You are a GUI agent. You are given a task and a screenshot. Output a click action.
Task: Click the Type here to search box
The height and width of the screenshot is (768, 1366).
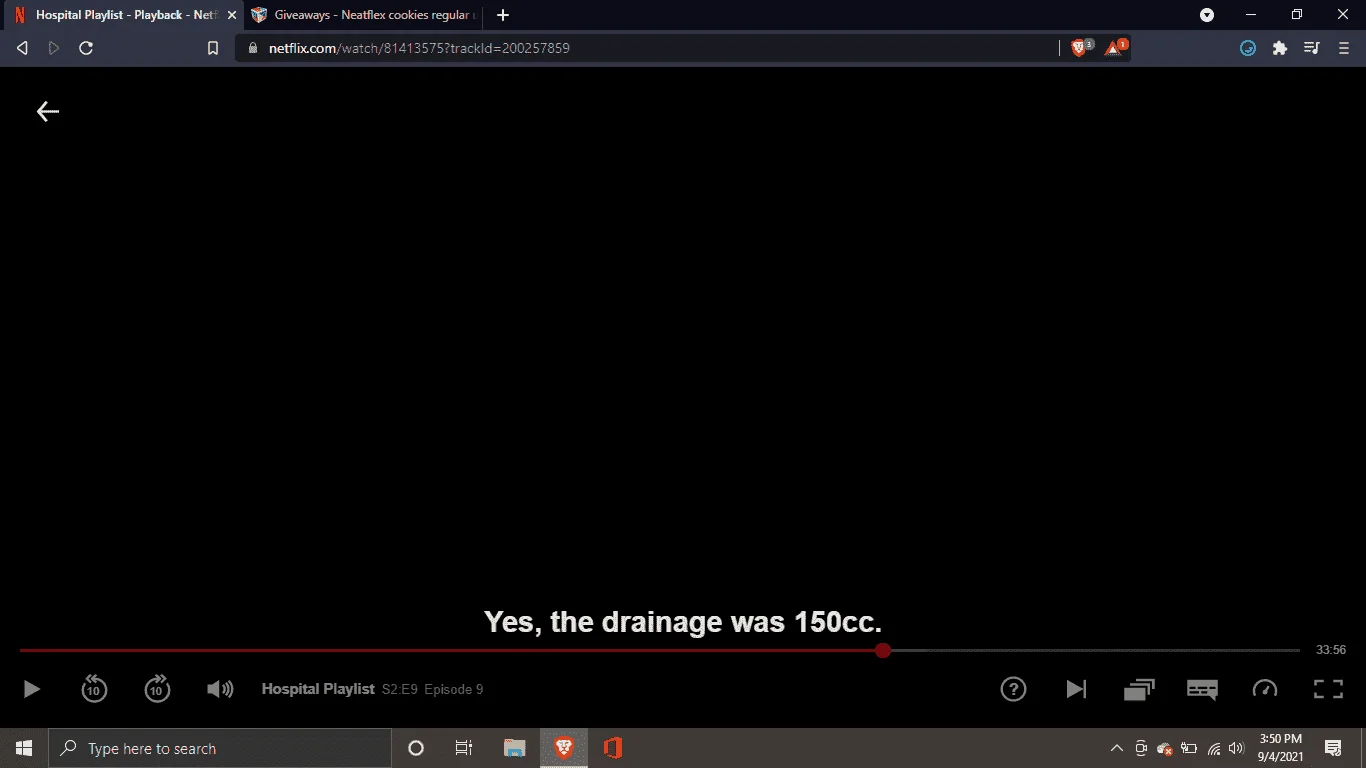tap(220, 748)
